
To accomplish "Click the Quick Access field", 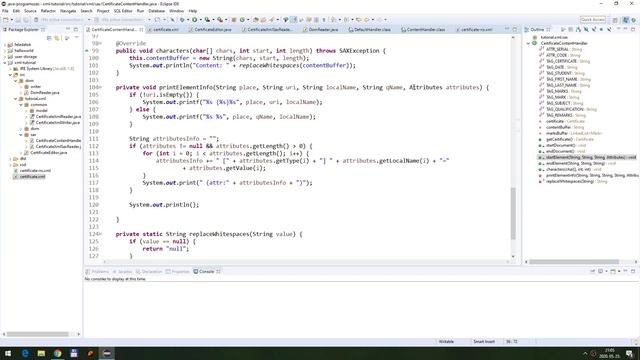I will (x=593, y=20).
